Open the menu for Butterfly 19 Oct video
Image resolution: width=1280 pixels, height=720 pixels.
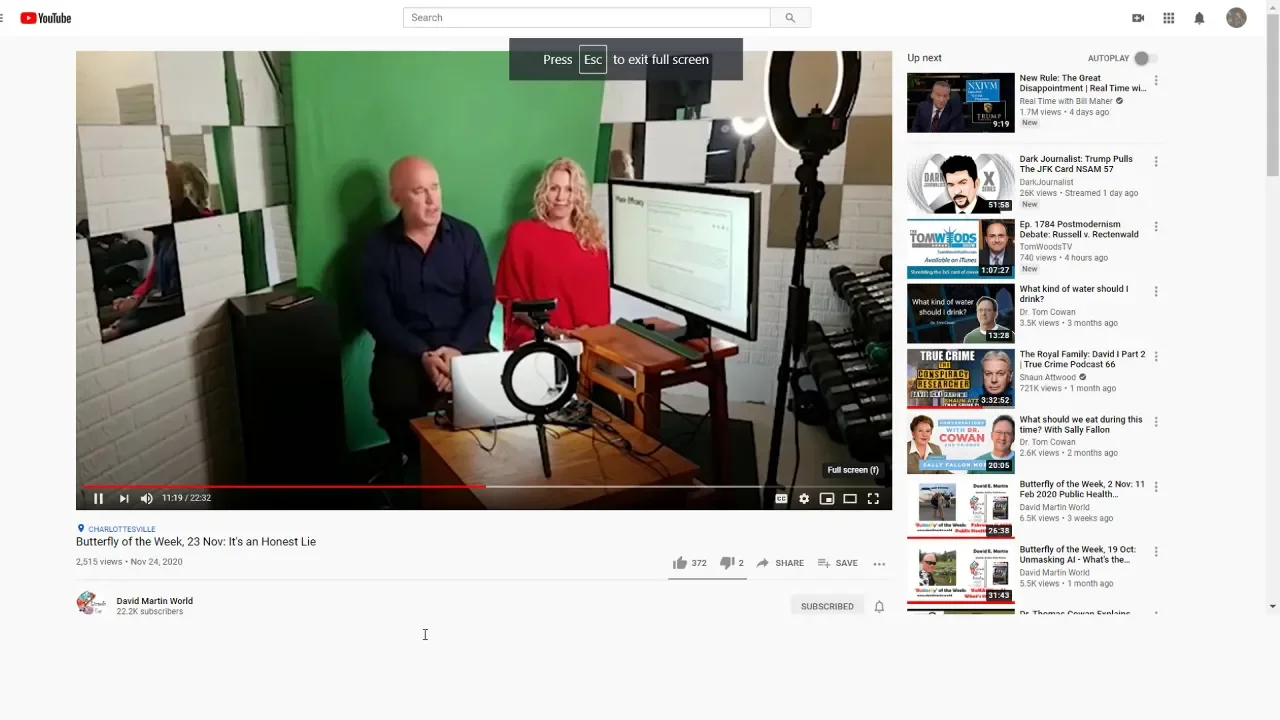pos(1156,552)
